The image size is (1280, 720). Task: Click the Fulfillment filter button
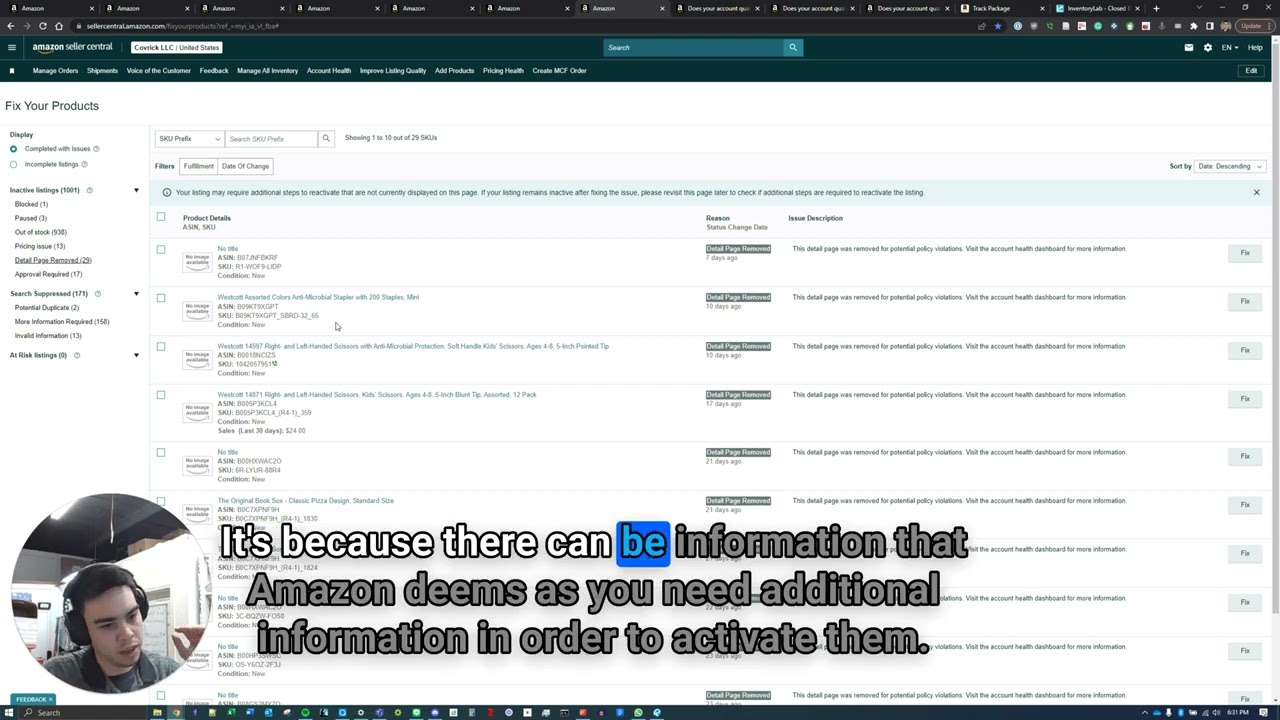click(198, 166)
